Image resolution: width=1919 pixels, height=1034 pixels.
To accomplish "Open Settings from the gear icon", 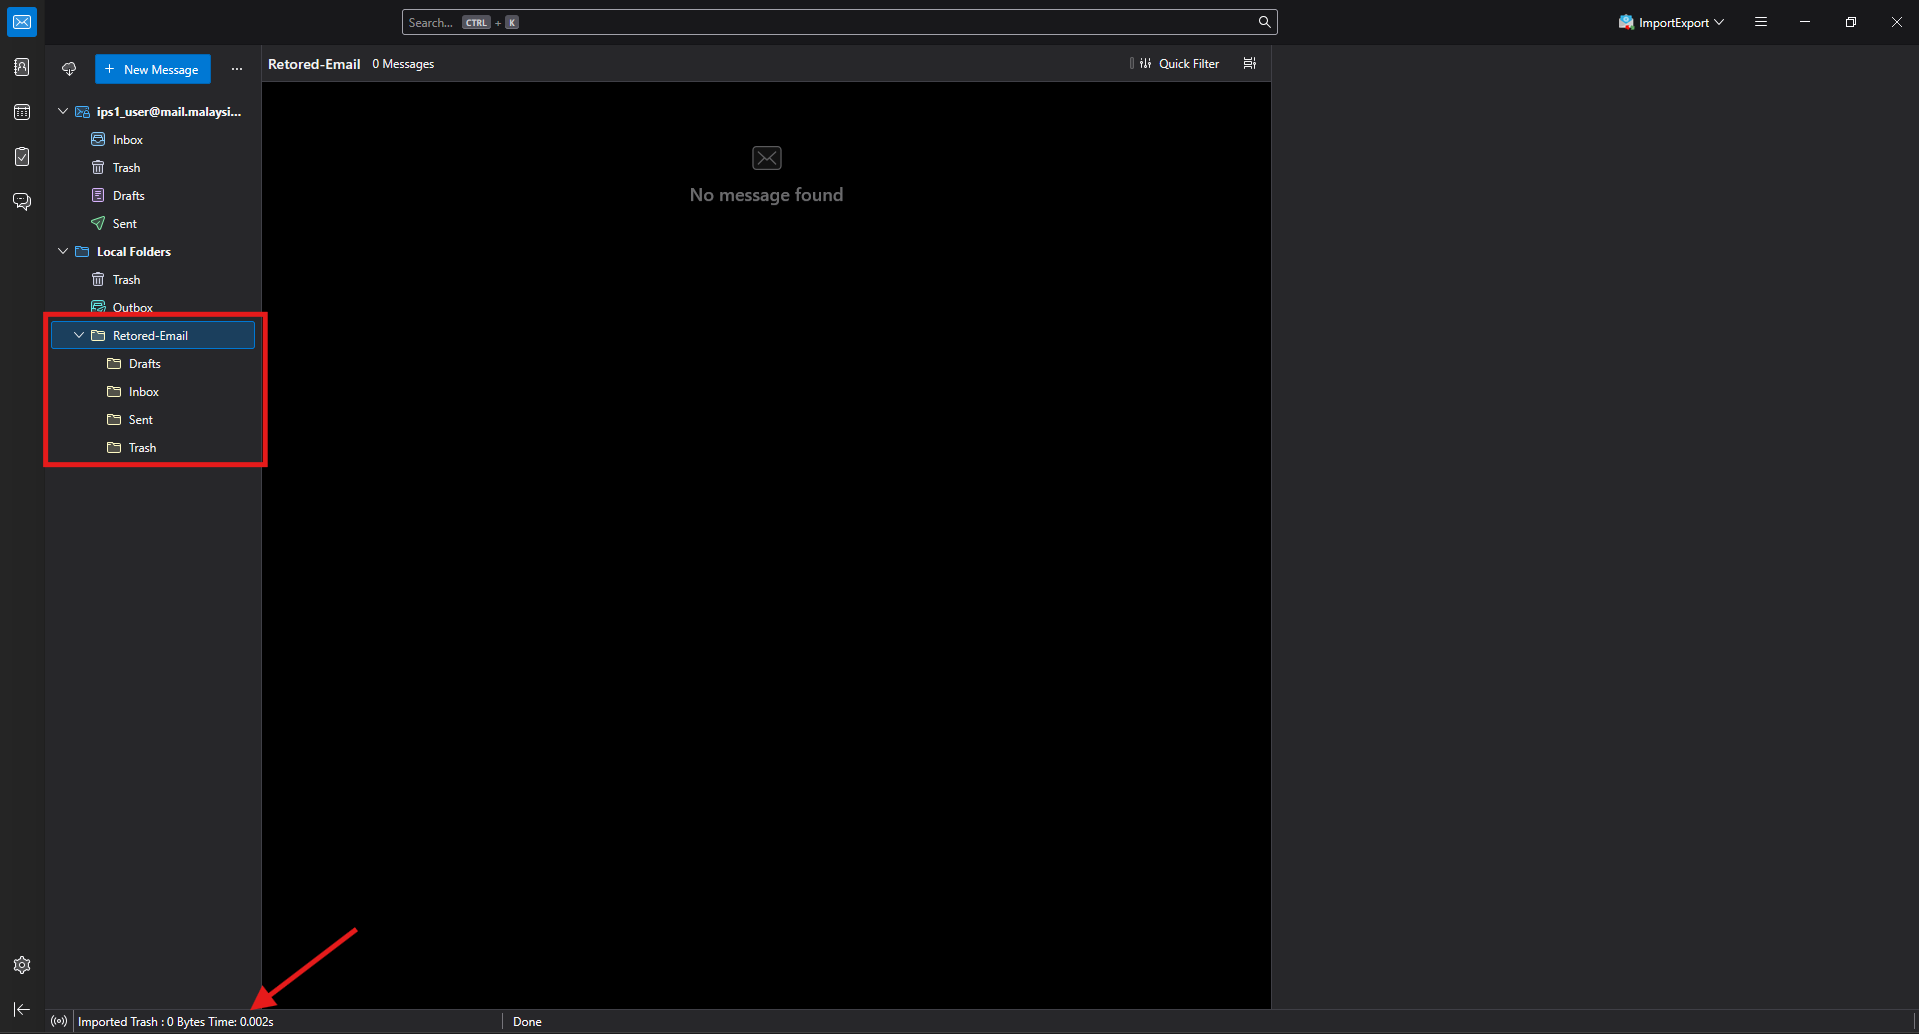I will pyautogui.click(x=22, y=965).
